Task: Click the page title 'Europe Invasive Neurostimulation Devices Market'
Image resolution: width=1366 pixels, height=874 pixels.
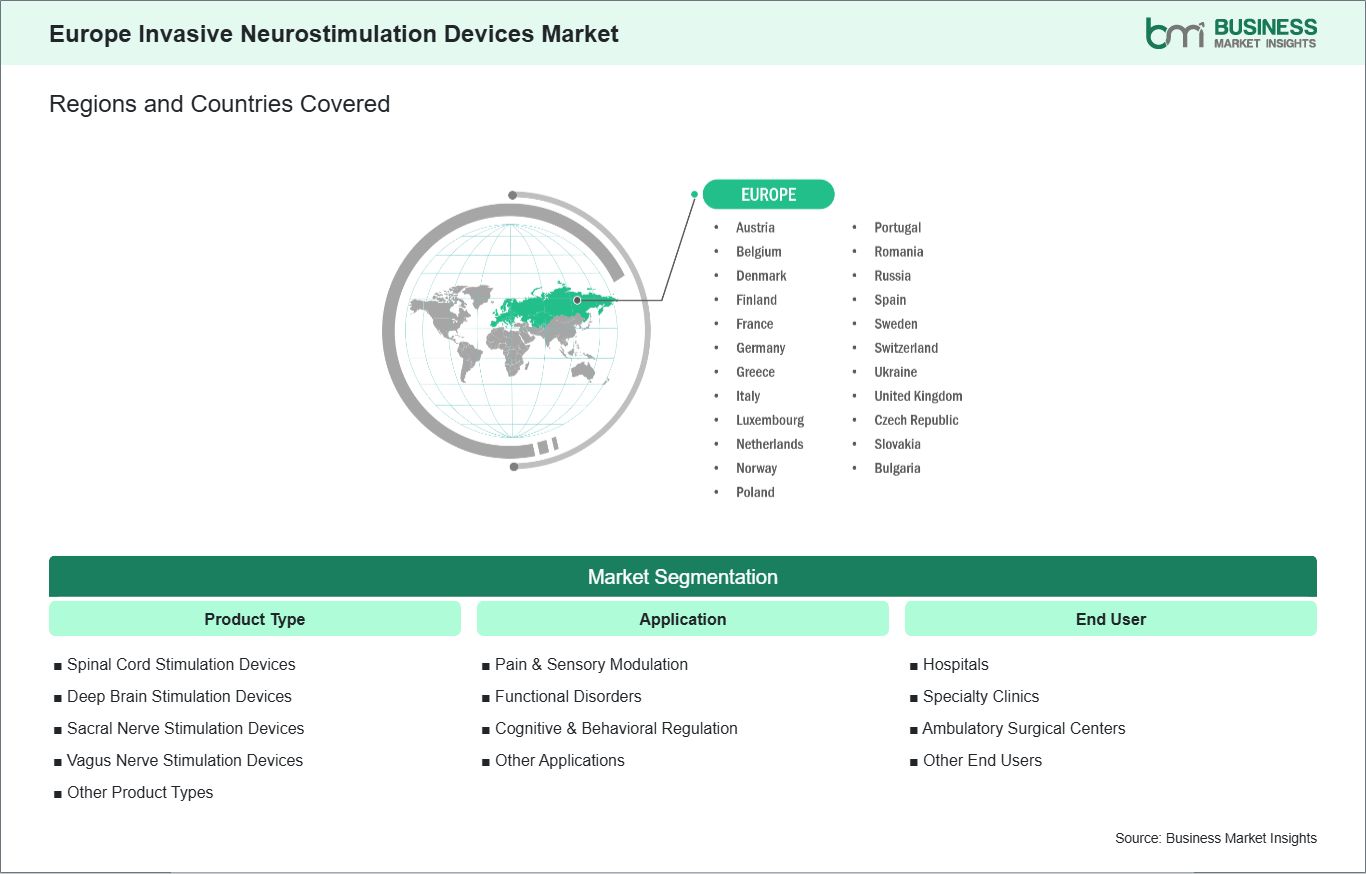Action: [334, 34]
